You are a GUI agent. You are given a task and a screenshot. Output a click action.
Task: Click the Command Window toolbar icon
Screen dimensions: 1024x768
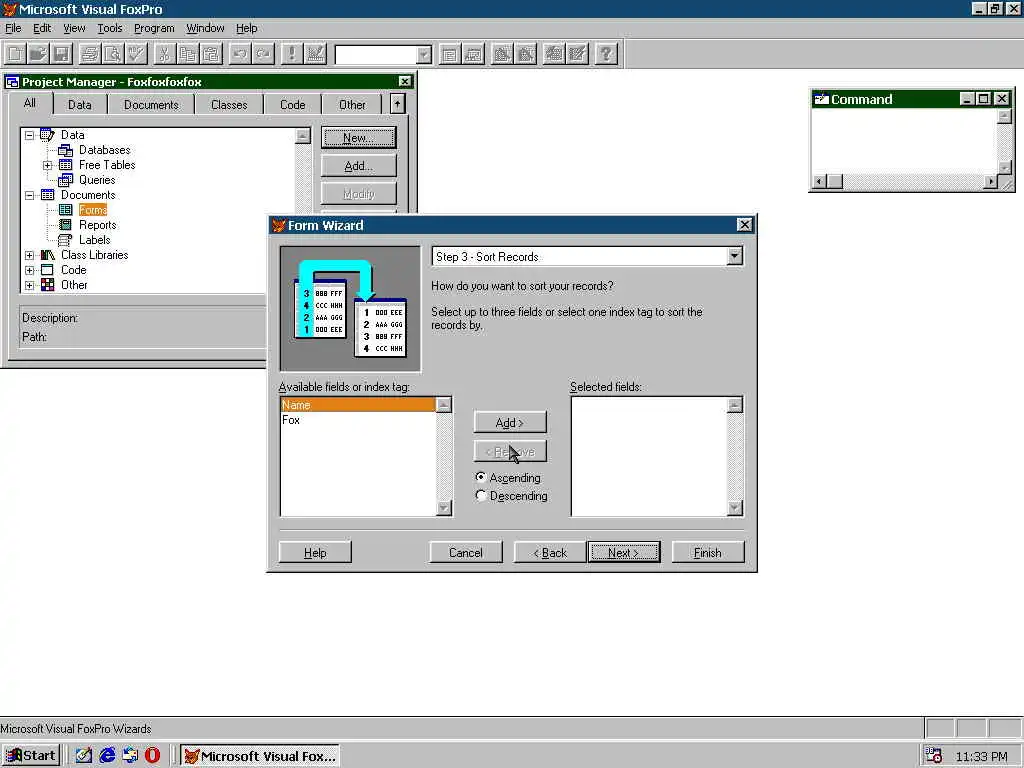coord(449,54)
